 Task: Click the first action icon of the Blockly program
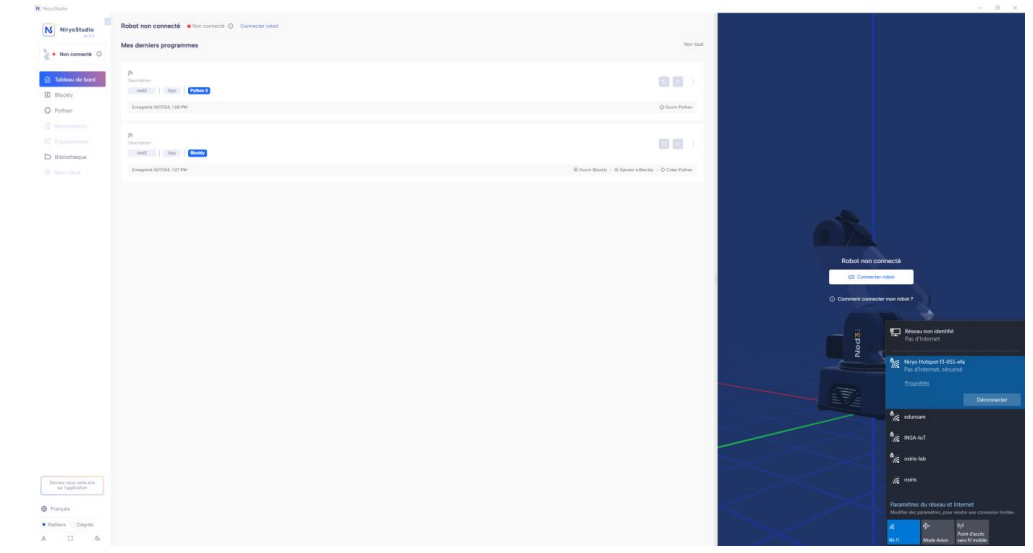click(x=664, y=144)
